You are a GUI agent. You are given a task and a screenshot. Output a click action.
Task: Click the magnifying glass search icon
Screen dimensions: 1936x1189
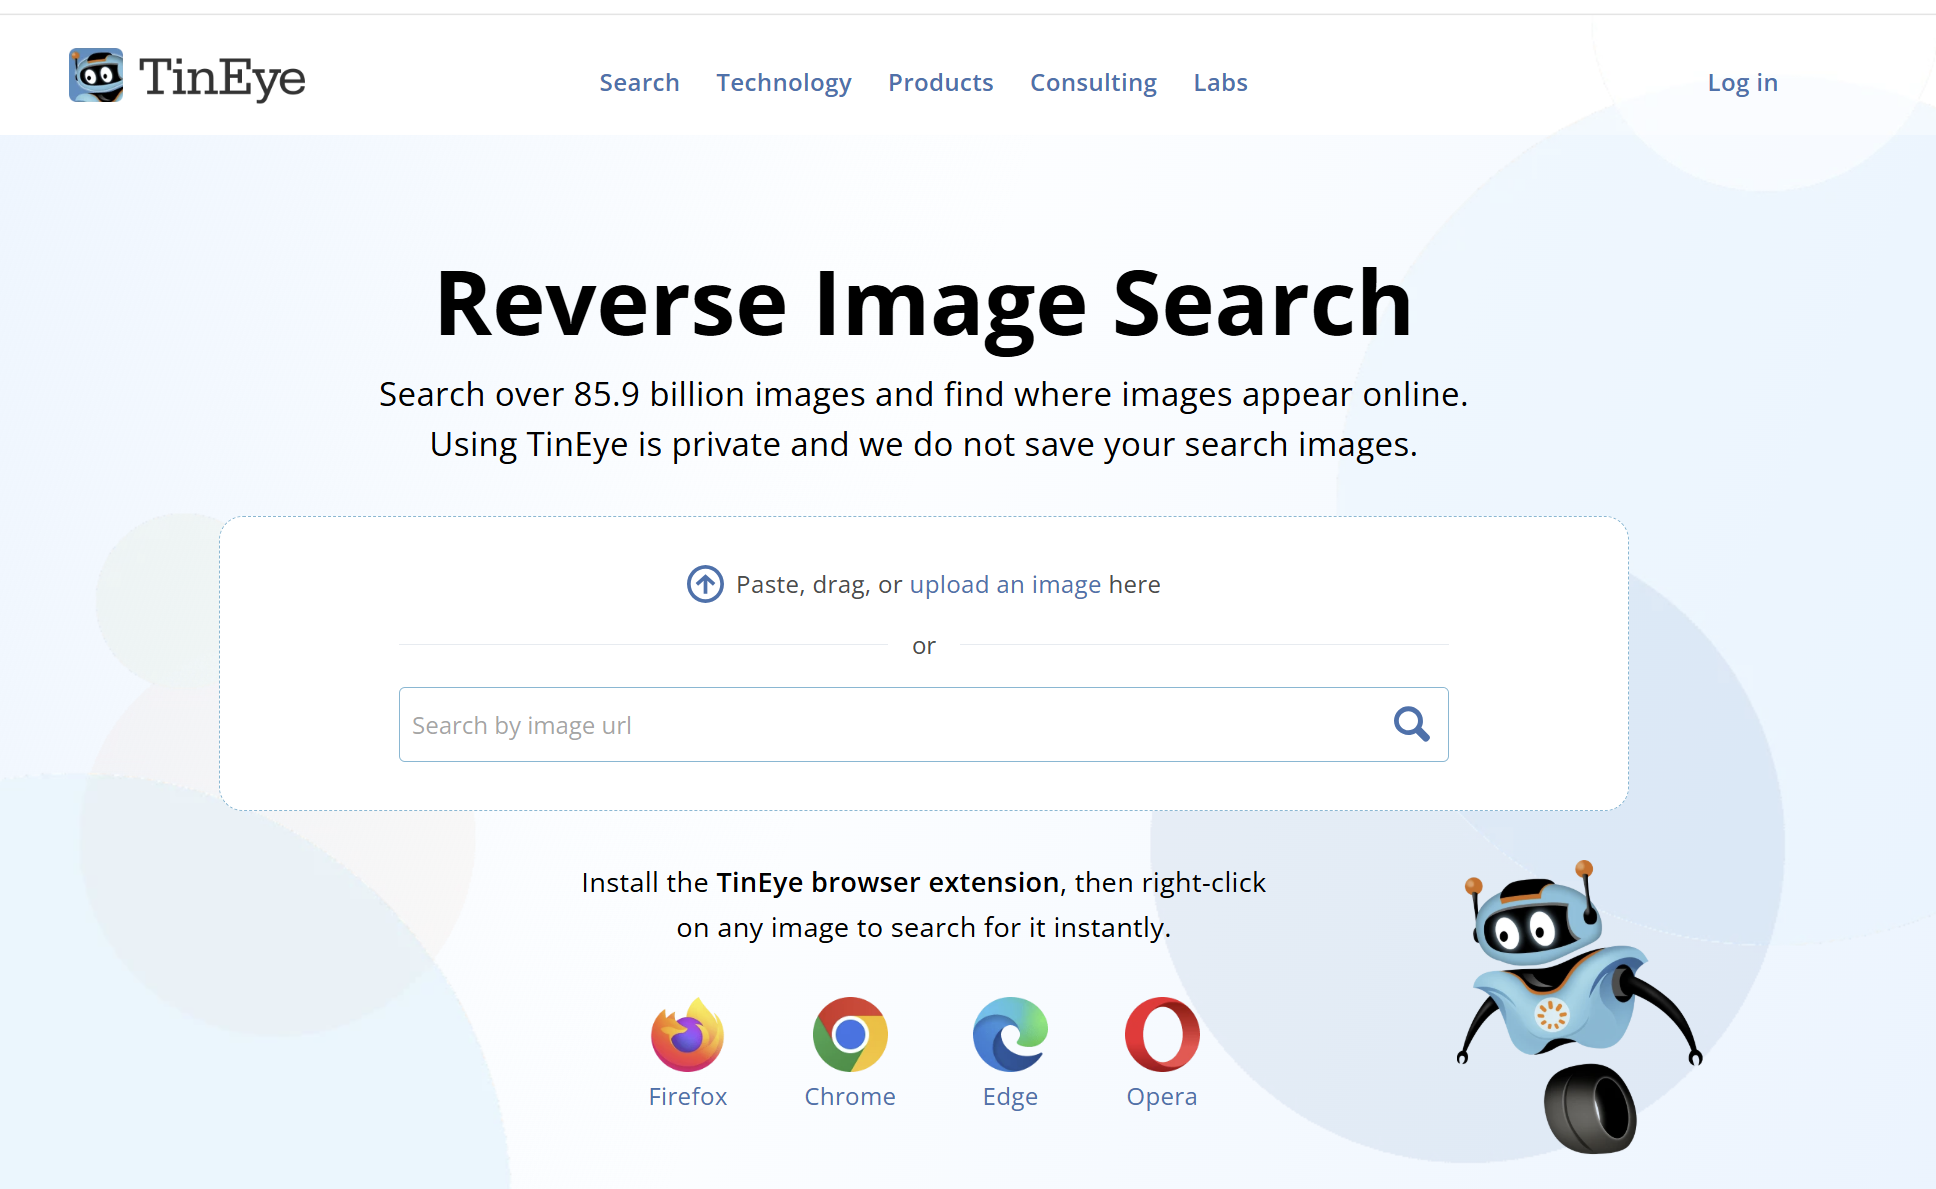1411,724
